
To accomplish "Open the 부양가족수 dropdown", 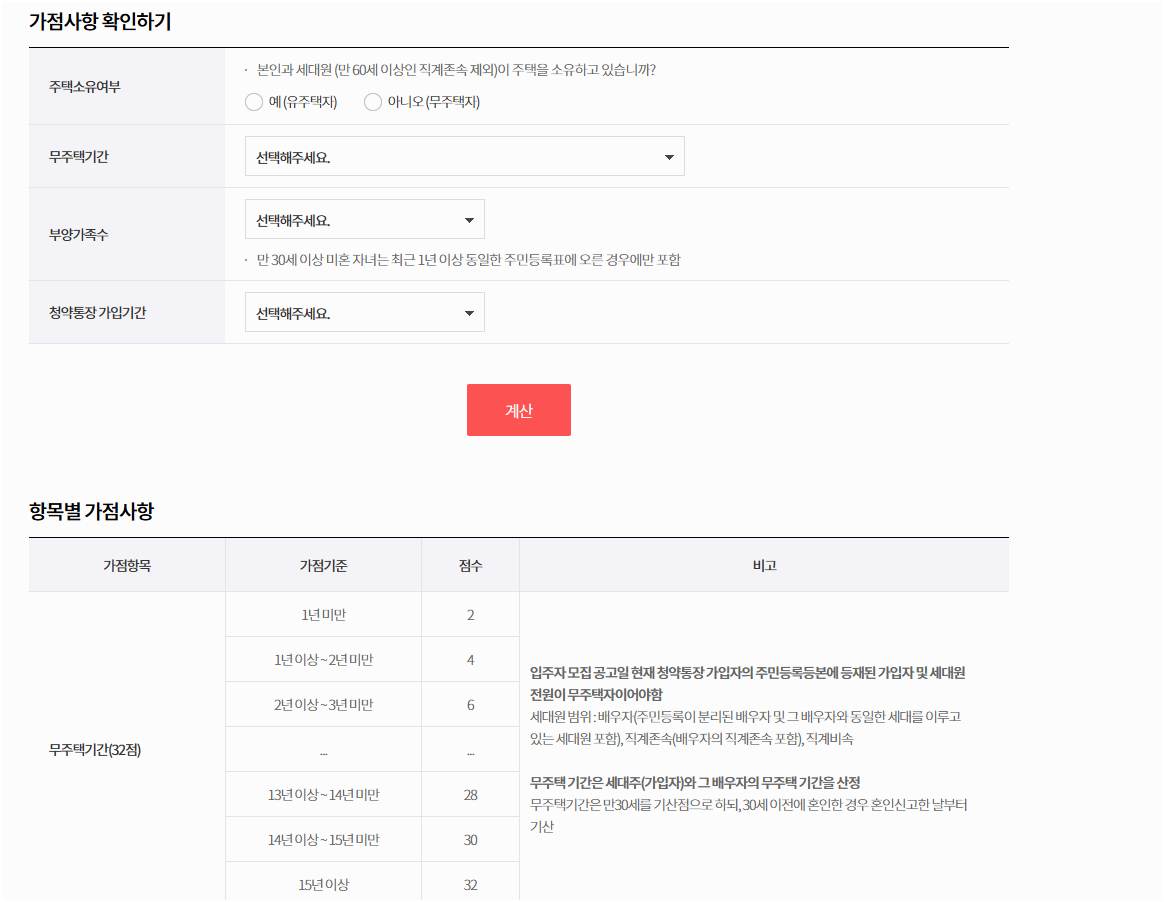I will click(365, 219).
